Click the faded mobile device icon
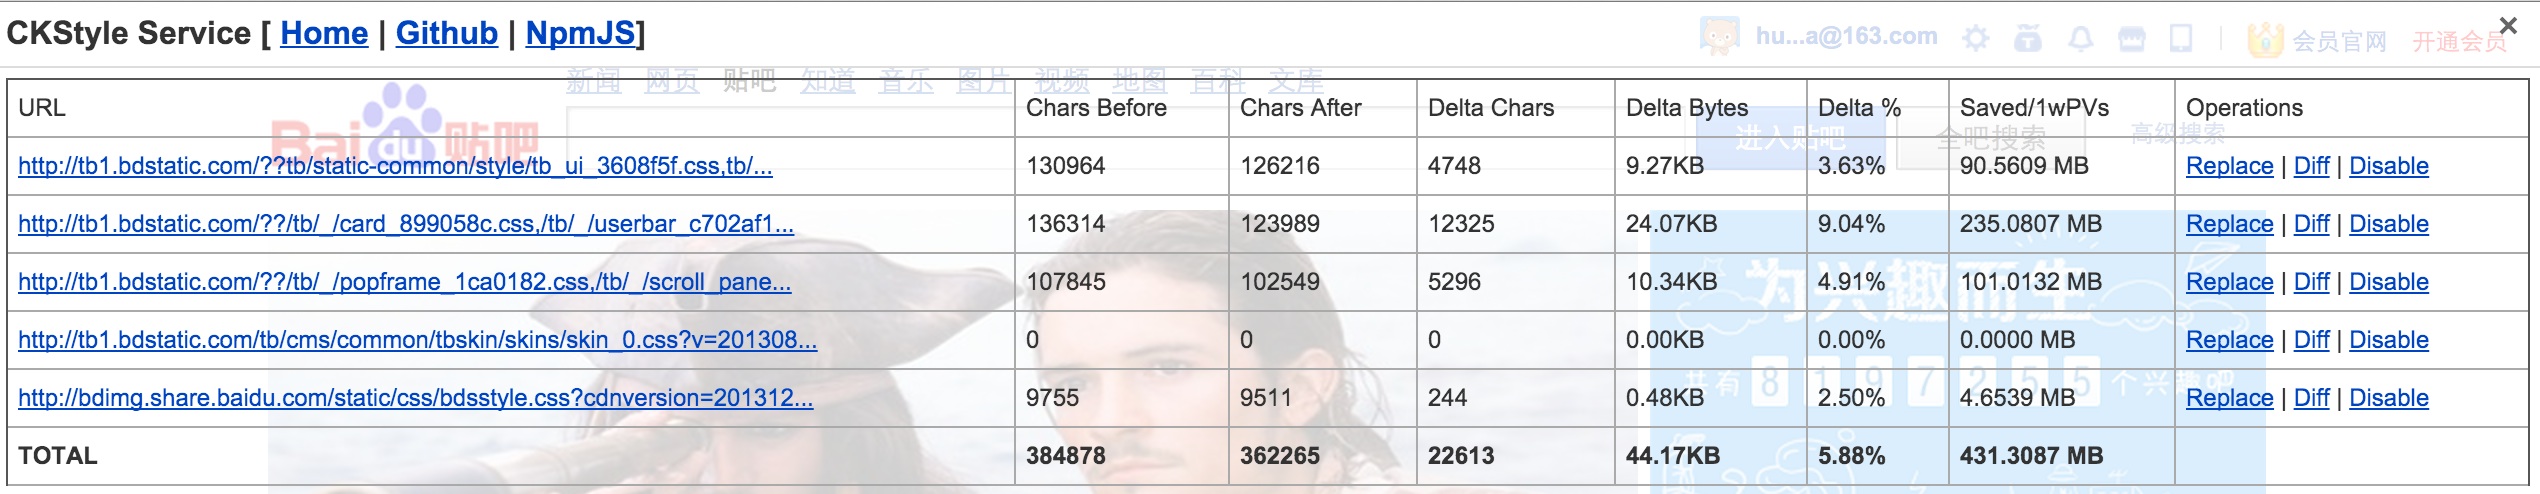This screenshot has height=494, width=2540. [x=2181, y=39]
